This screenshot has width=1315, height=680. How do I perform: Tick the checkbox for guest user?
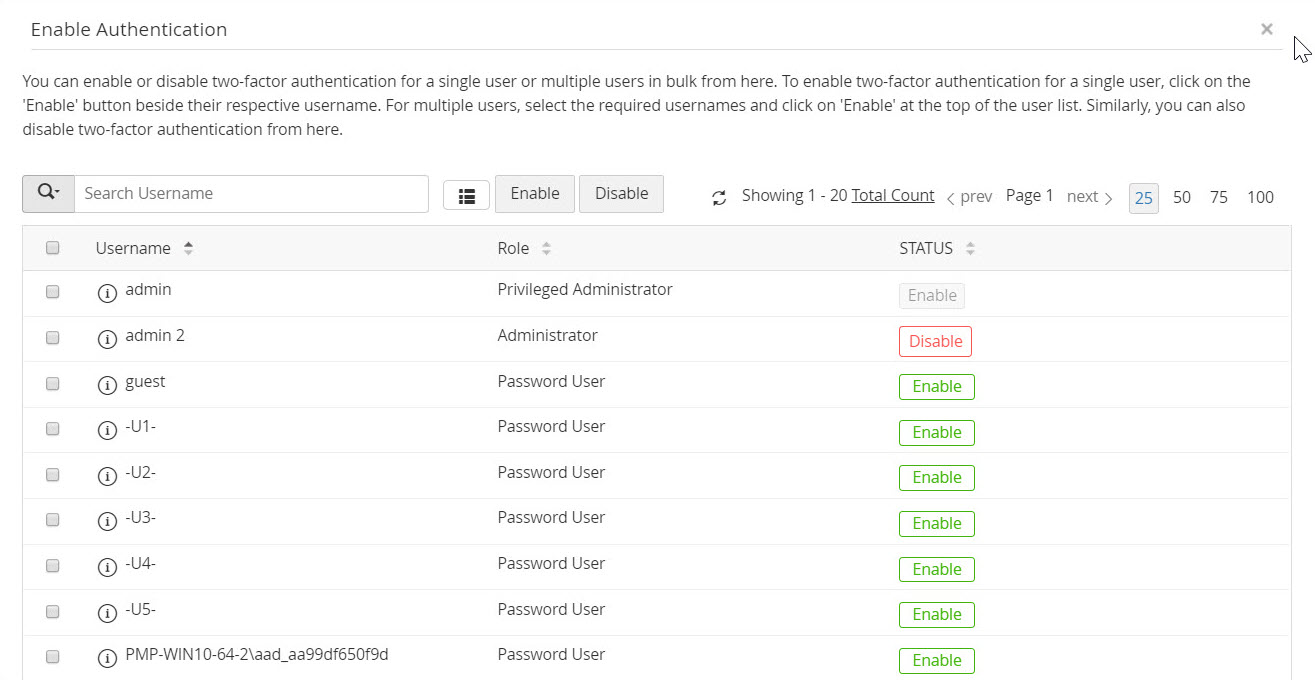tap(53, 383)
